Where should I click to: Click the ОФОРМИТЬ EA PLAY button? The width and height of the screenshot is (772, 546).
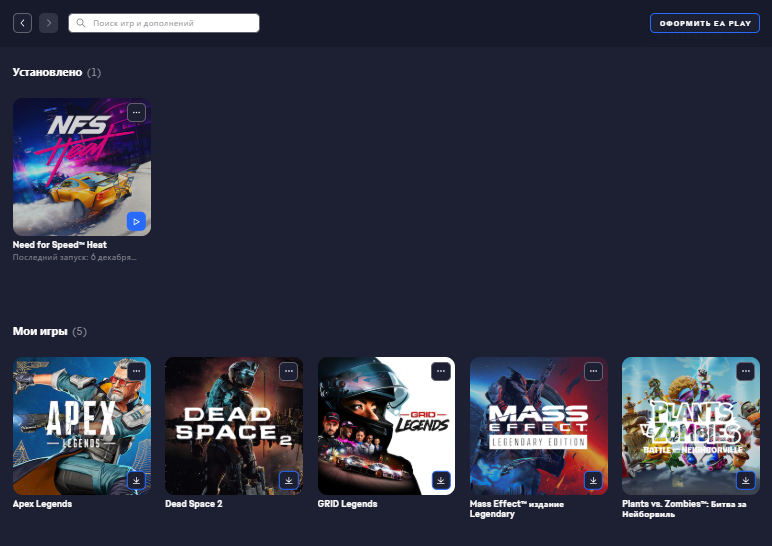[x=705, y=23]
